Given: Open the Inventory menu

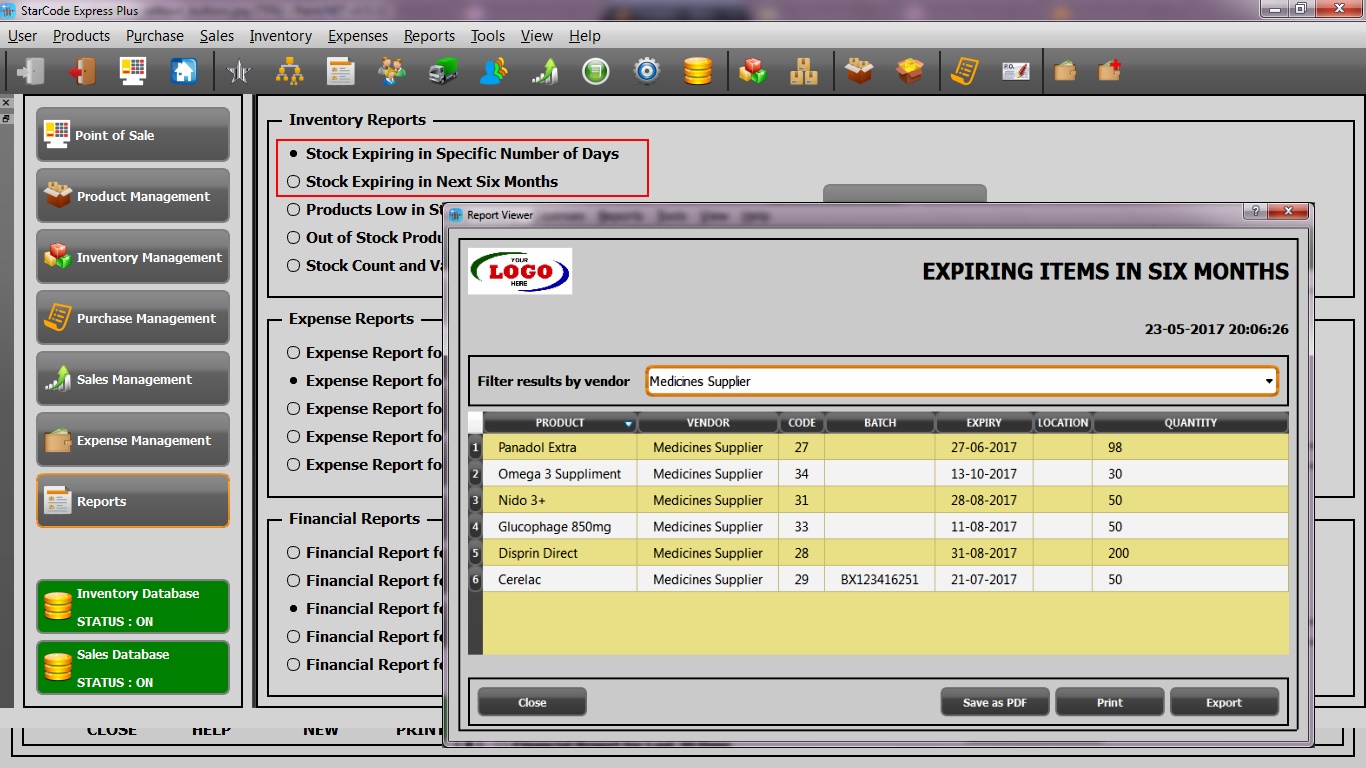Looking at the screenshot, I should (x=280, y=35).
